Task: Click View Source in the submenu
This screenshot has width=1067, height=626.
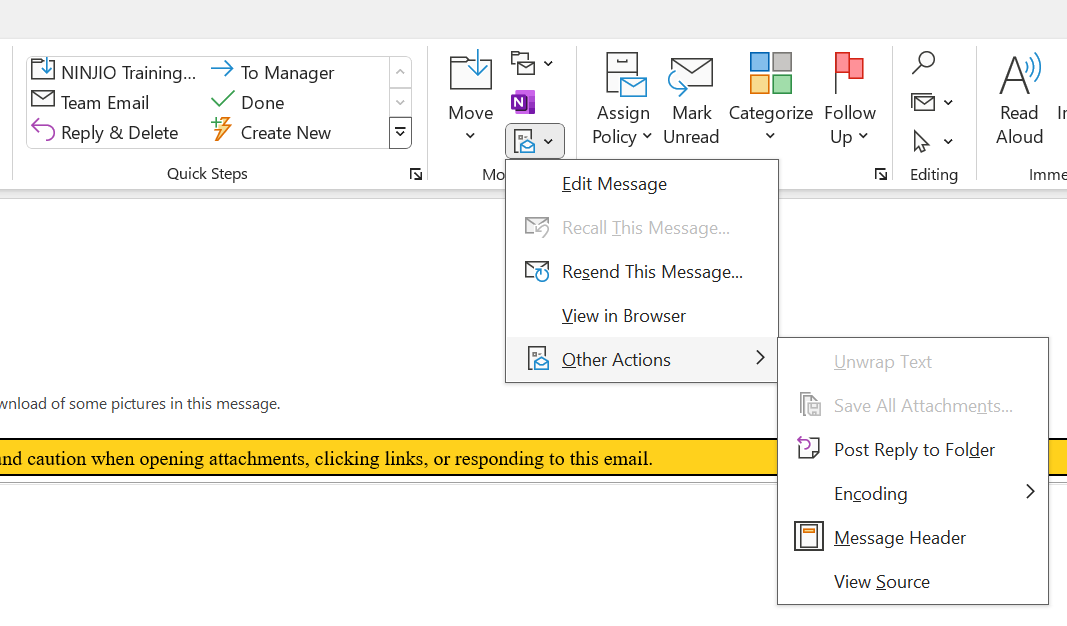Action: (x=881, y=582)
